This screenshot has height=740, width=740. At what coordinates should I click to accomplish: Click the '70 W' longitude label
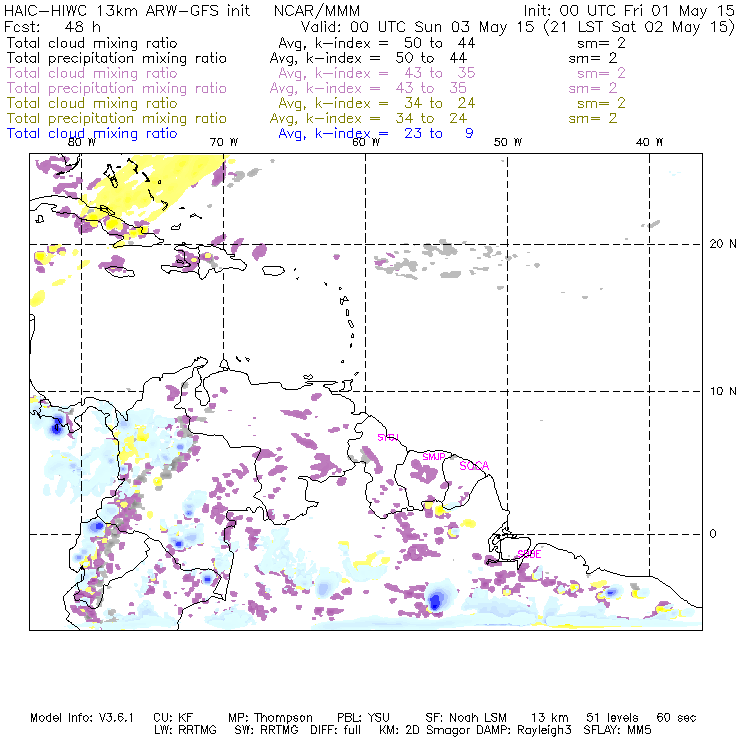224,142
